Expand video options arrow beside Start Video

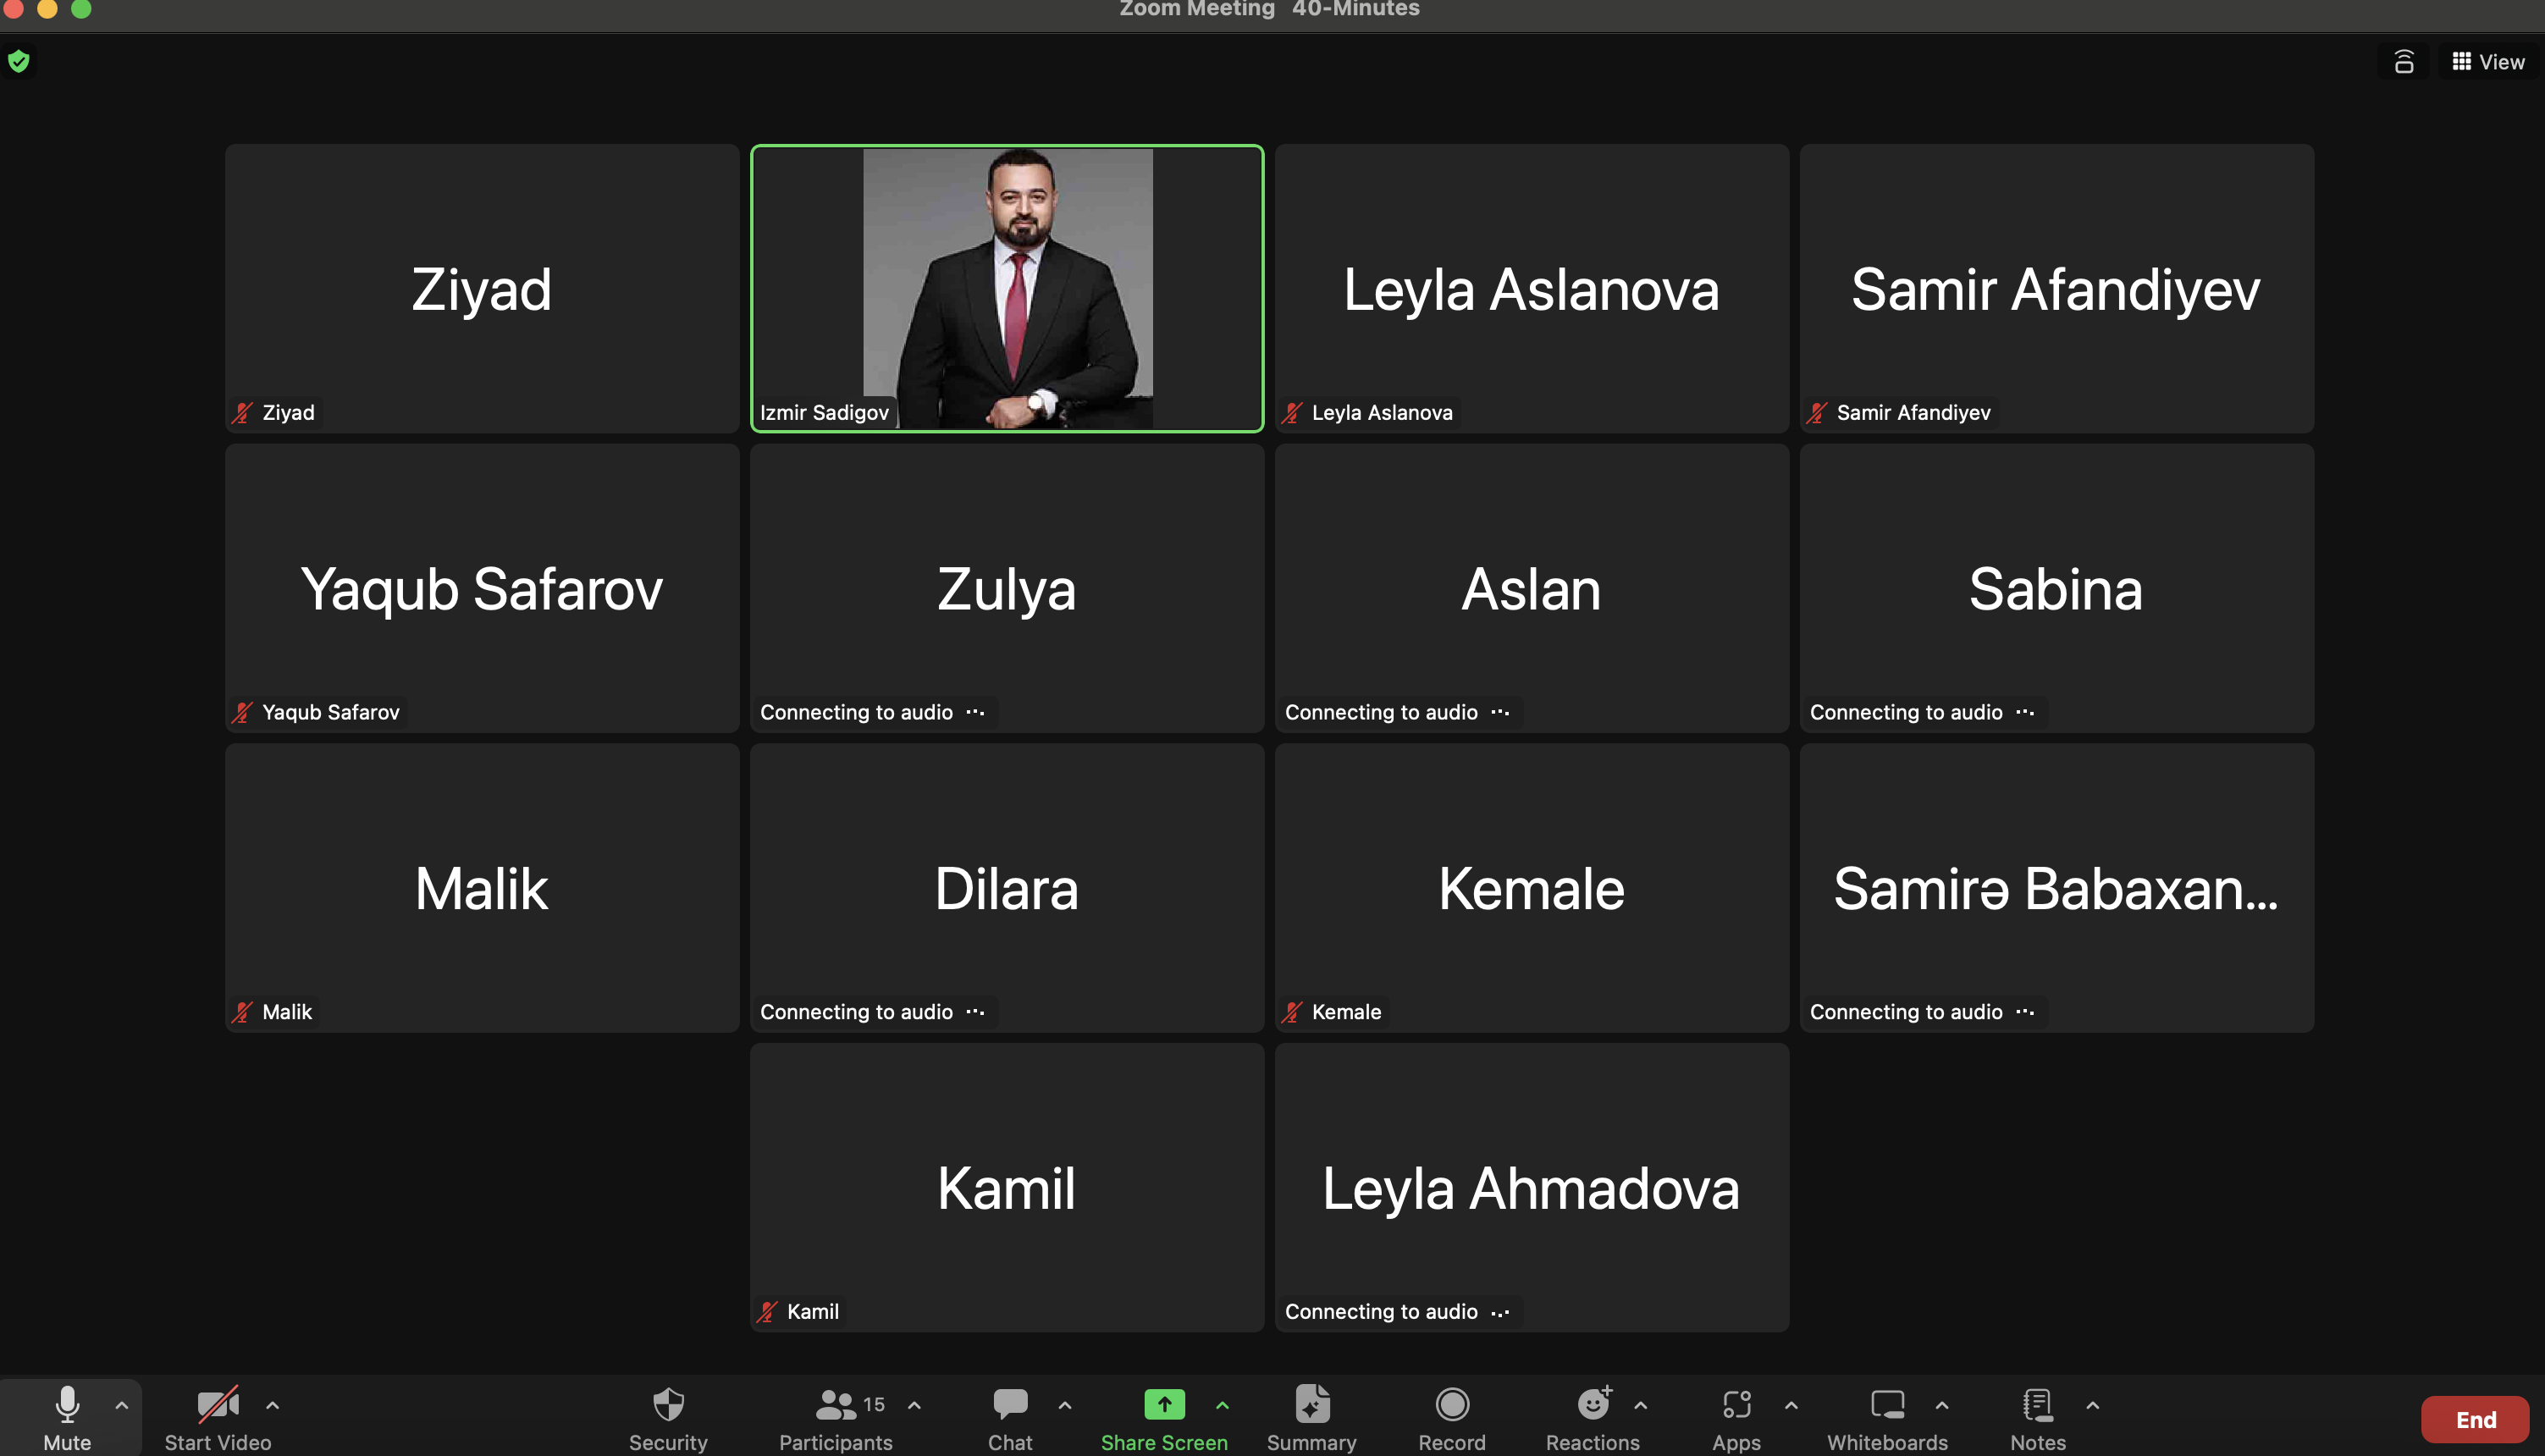(272, 1405)
